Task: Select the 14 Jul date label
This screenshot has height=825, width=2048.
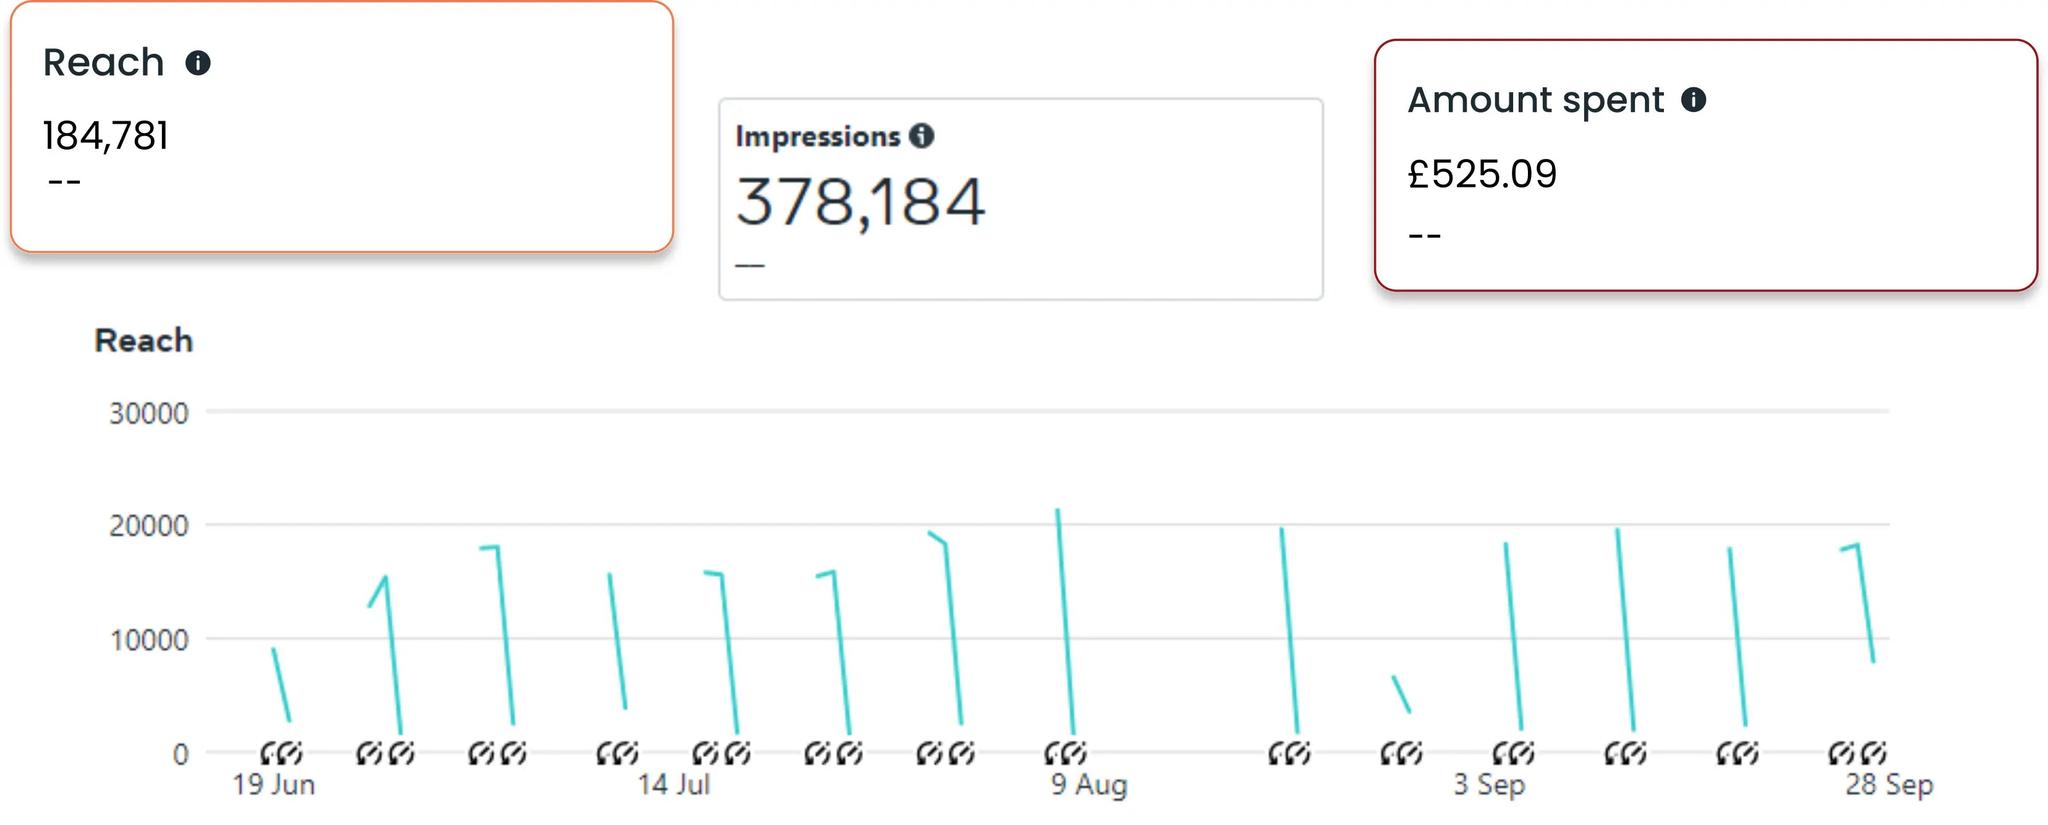Action: [x=674, y=785]
